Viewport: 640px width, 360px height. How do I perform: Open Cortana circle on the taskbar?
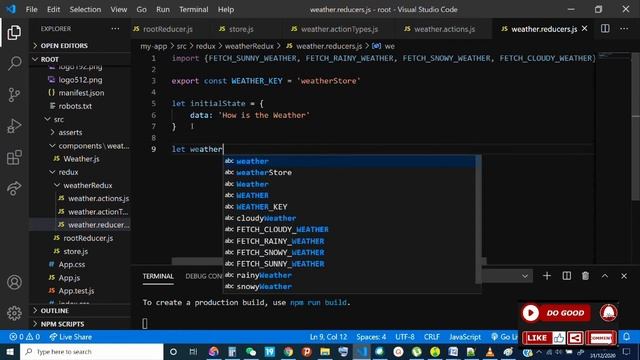pyautogui.click(x=173, y=351)
